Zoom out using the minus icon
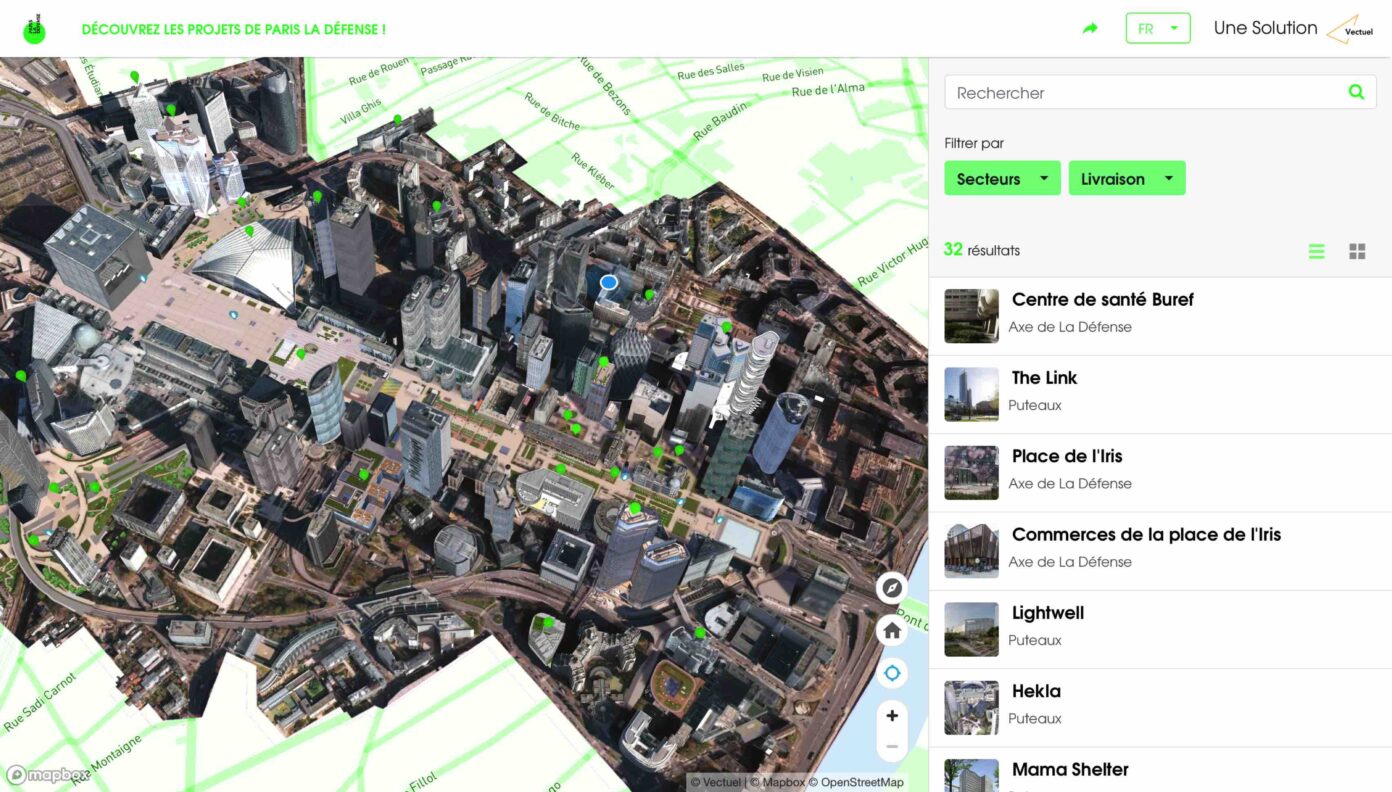Screen dimensions: 1392x792 891,746
